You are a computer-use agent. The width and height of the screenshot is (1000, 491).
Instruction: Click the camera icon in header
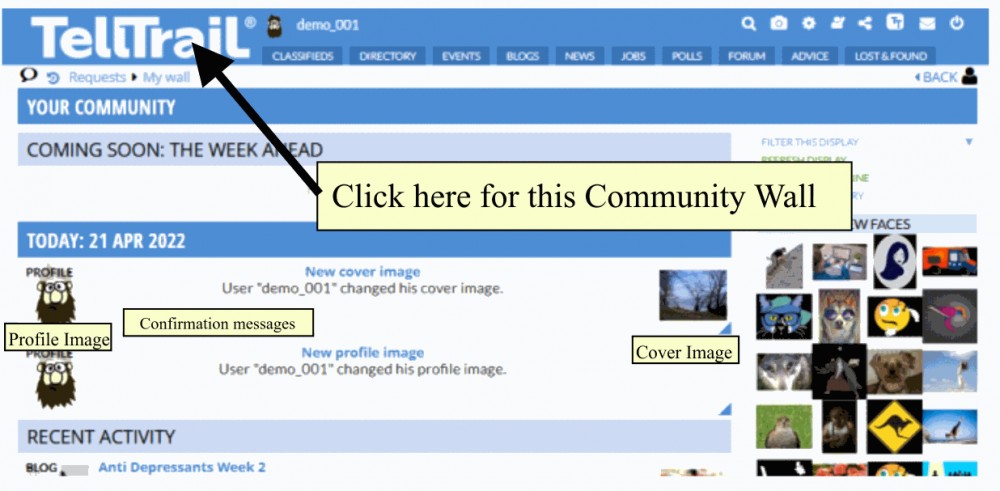(778, 24)
